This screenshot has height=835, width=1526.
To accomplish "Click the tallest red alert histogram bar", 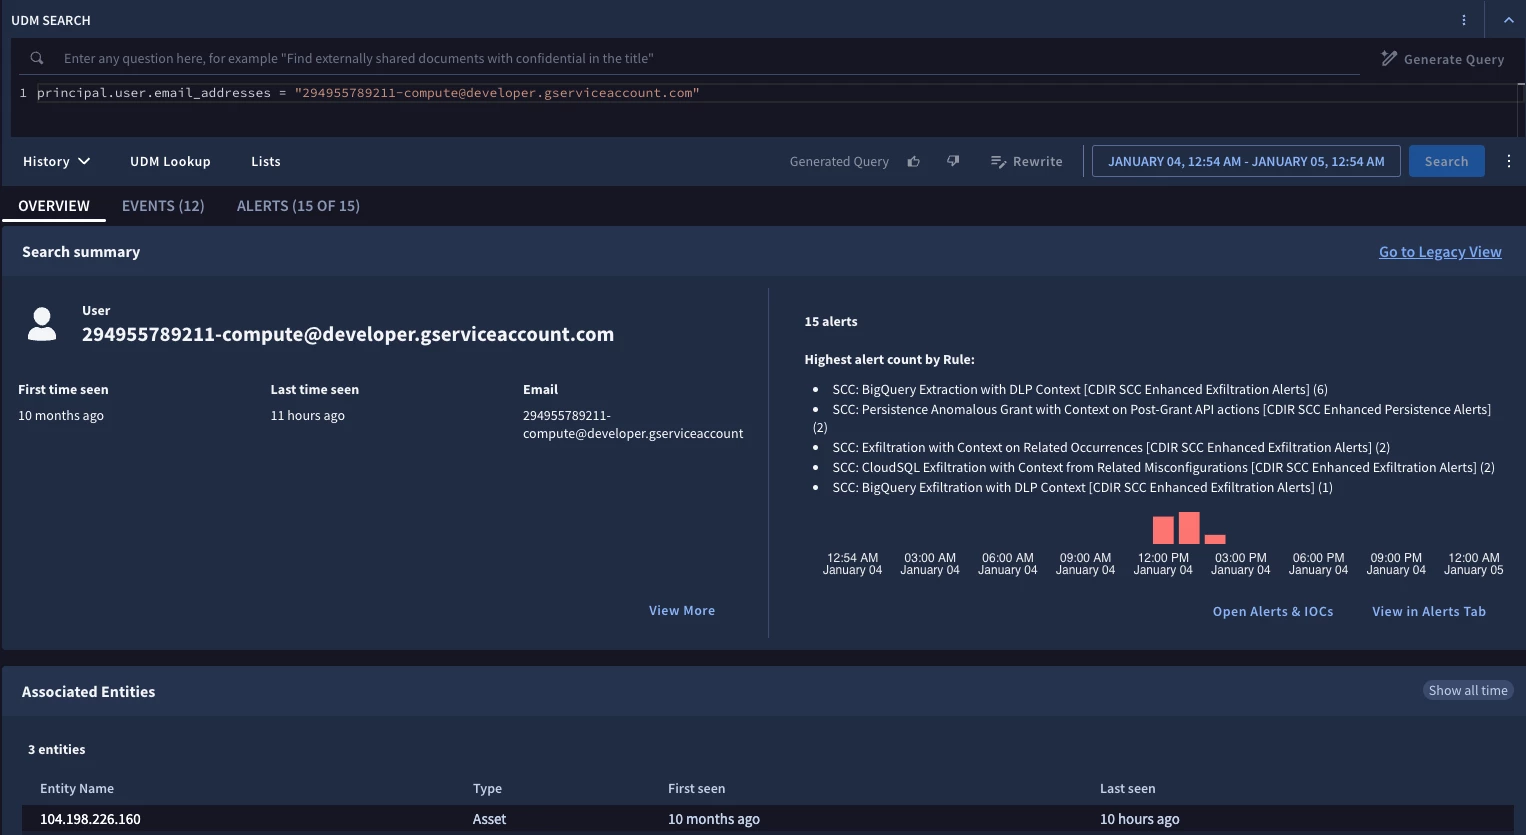I will pos(1189,528).
